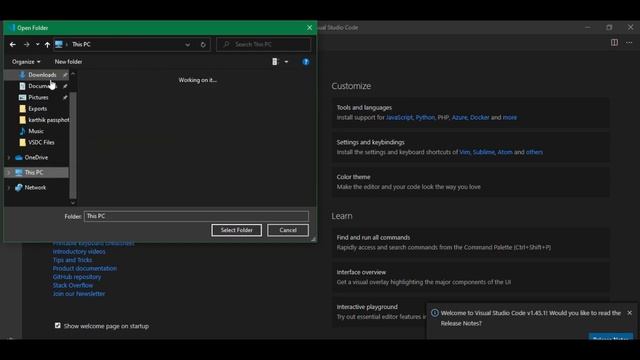Select Pictures in the navigation pane

[38, 97]
